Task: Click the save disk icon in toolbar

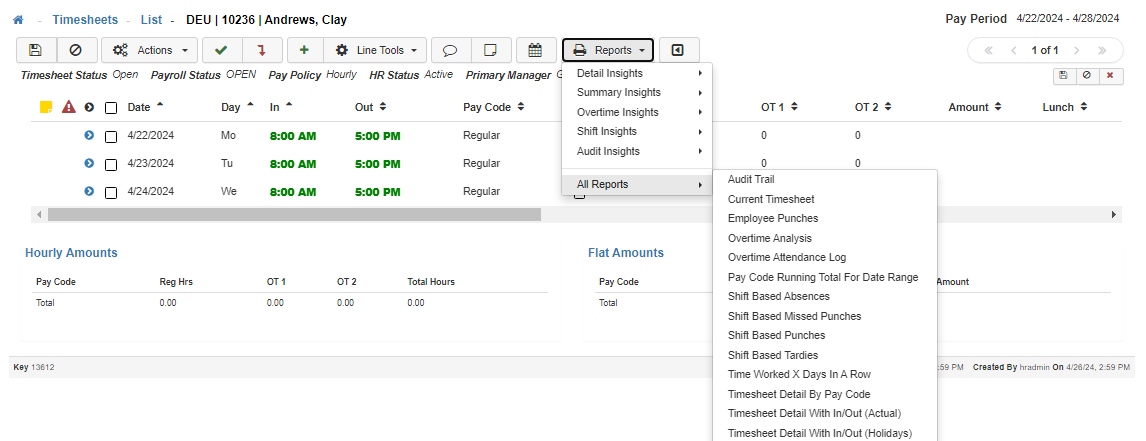Action: tap(36, 50)
